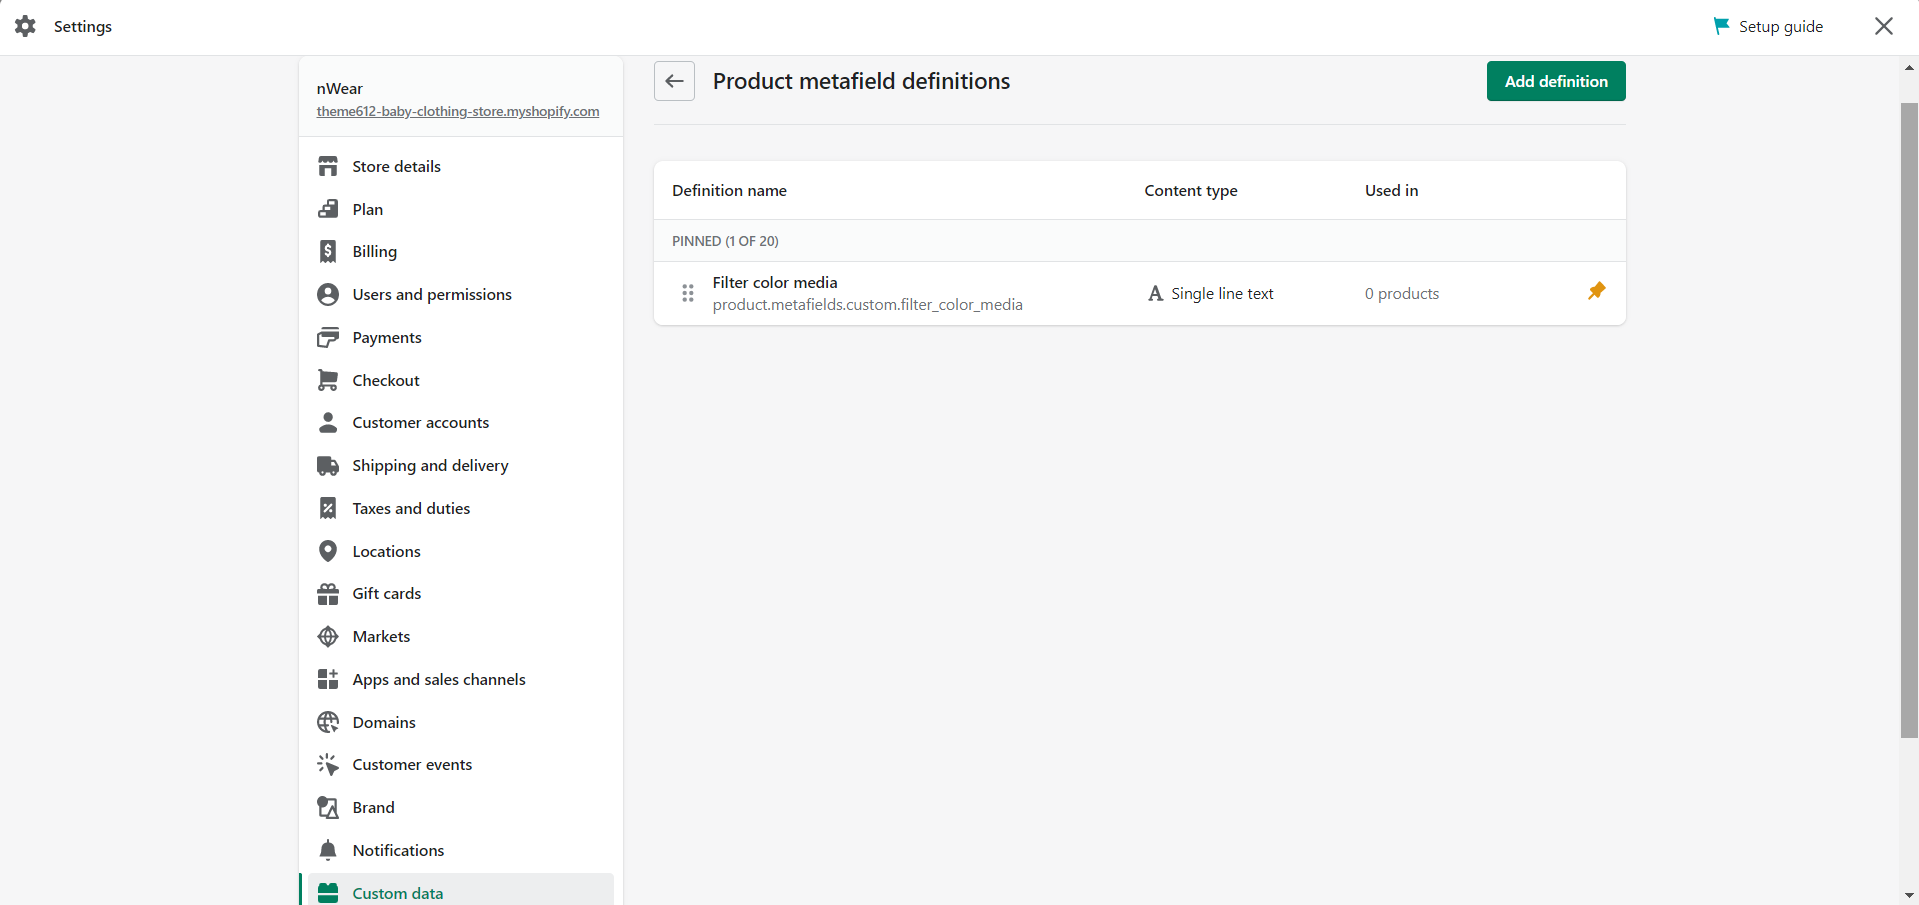
Task: Click the Locations pin icon
Action: 328,551
